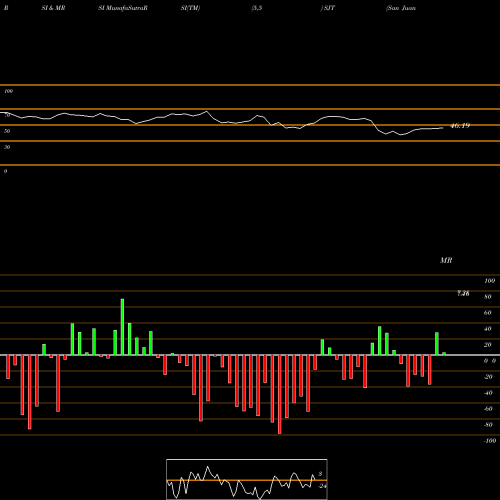Click the MR axis label -100
Screen dimensions: 500x500
490,441
